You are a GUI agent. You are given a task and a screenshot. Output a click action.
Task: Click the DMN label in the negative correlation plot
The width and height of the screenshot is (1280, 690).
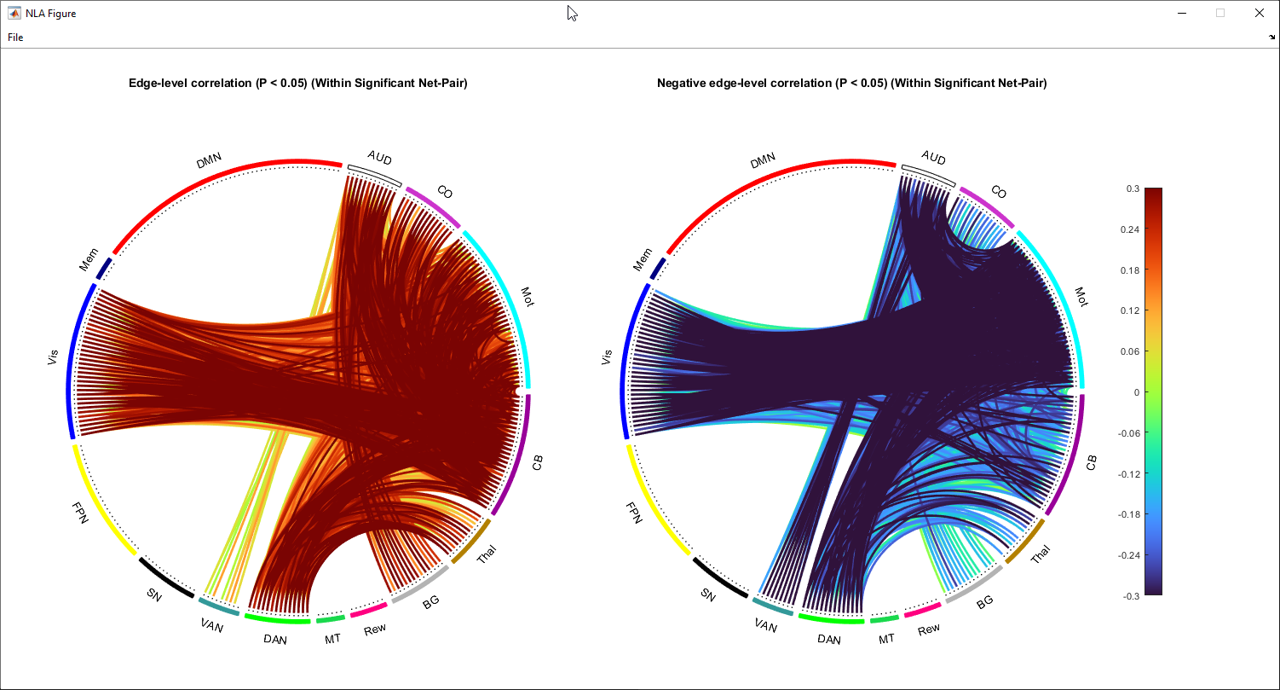click(763, 160)
